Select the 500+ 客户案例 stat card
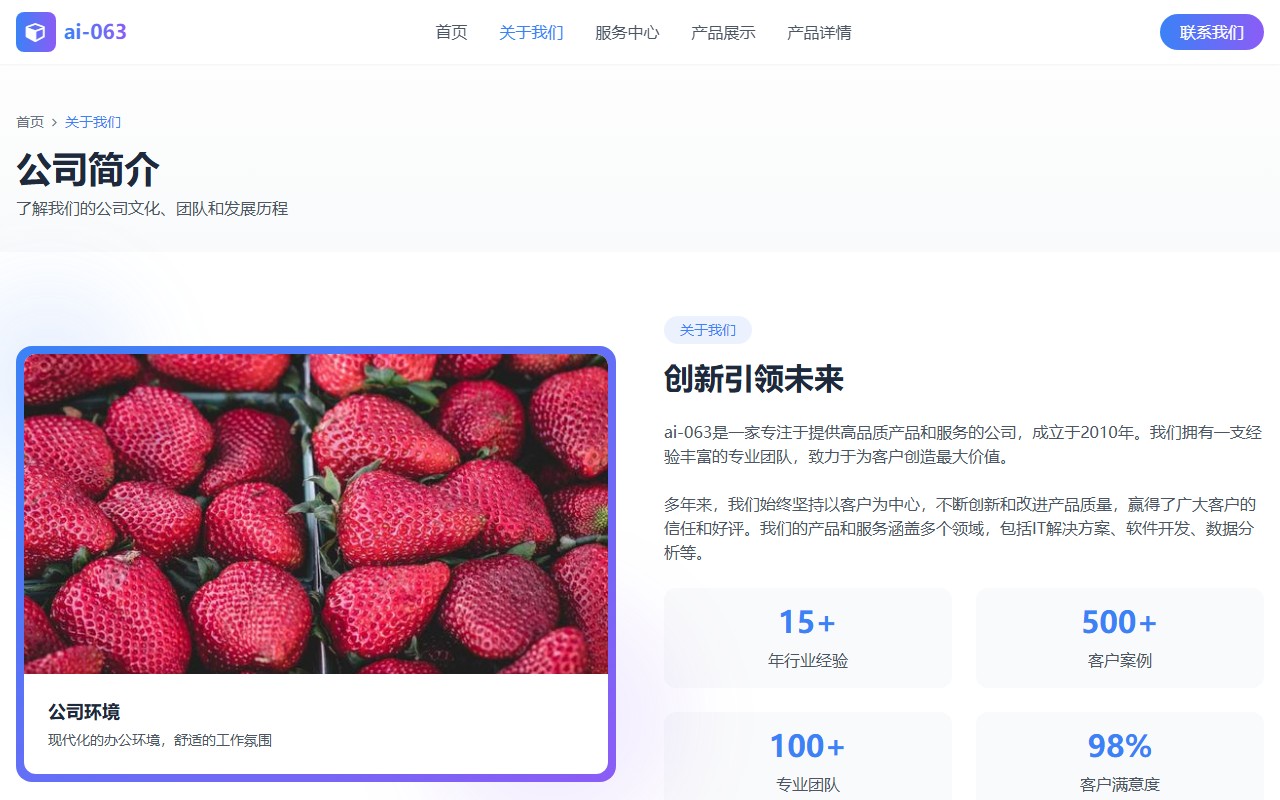1280x800 pixels. tap(1119, 637)
